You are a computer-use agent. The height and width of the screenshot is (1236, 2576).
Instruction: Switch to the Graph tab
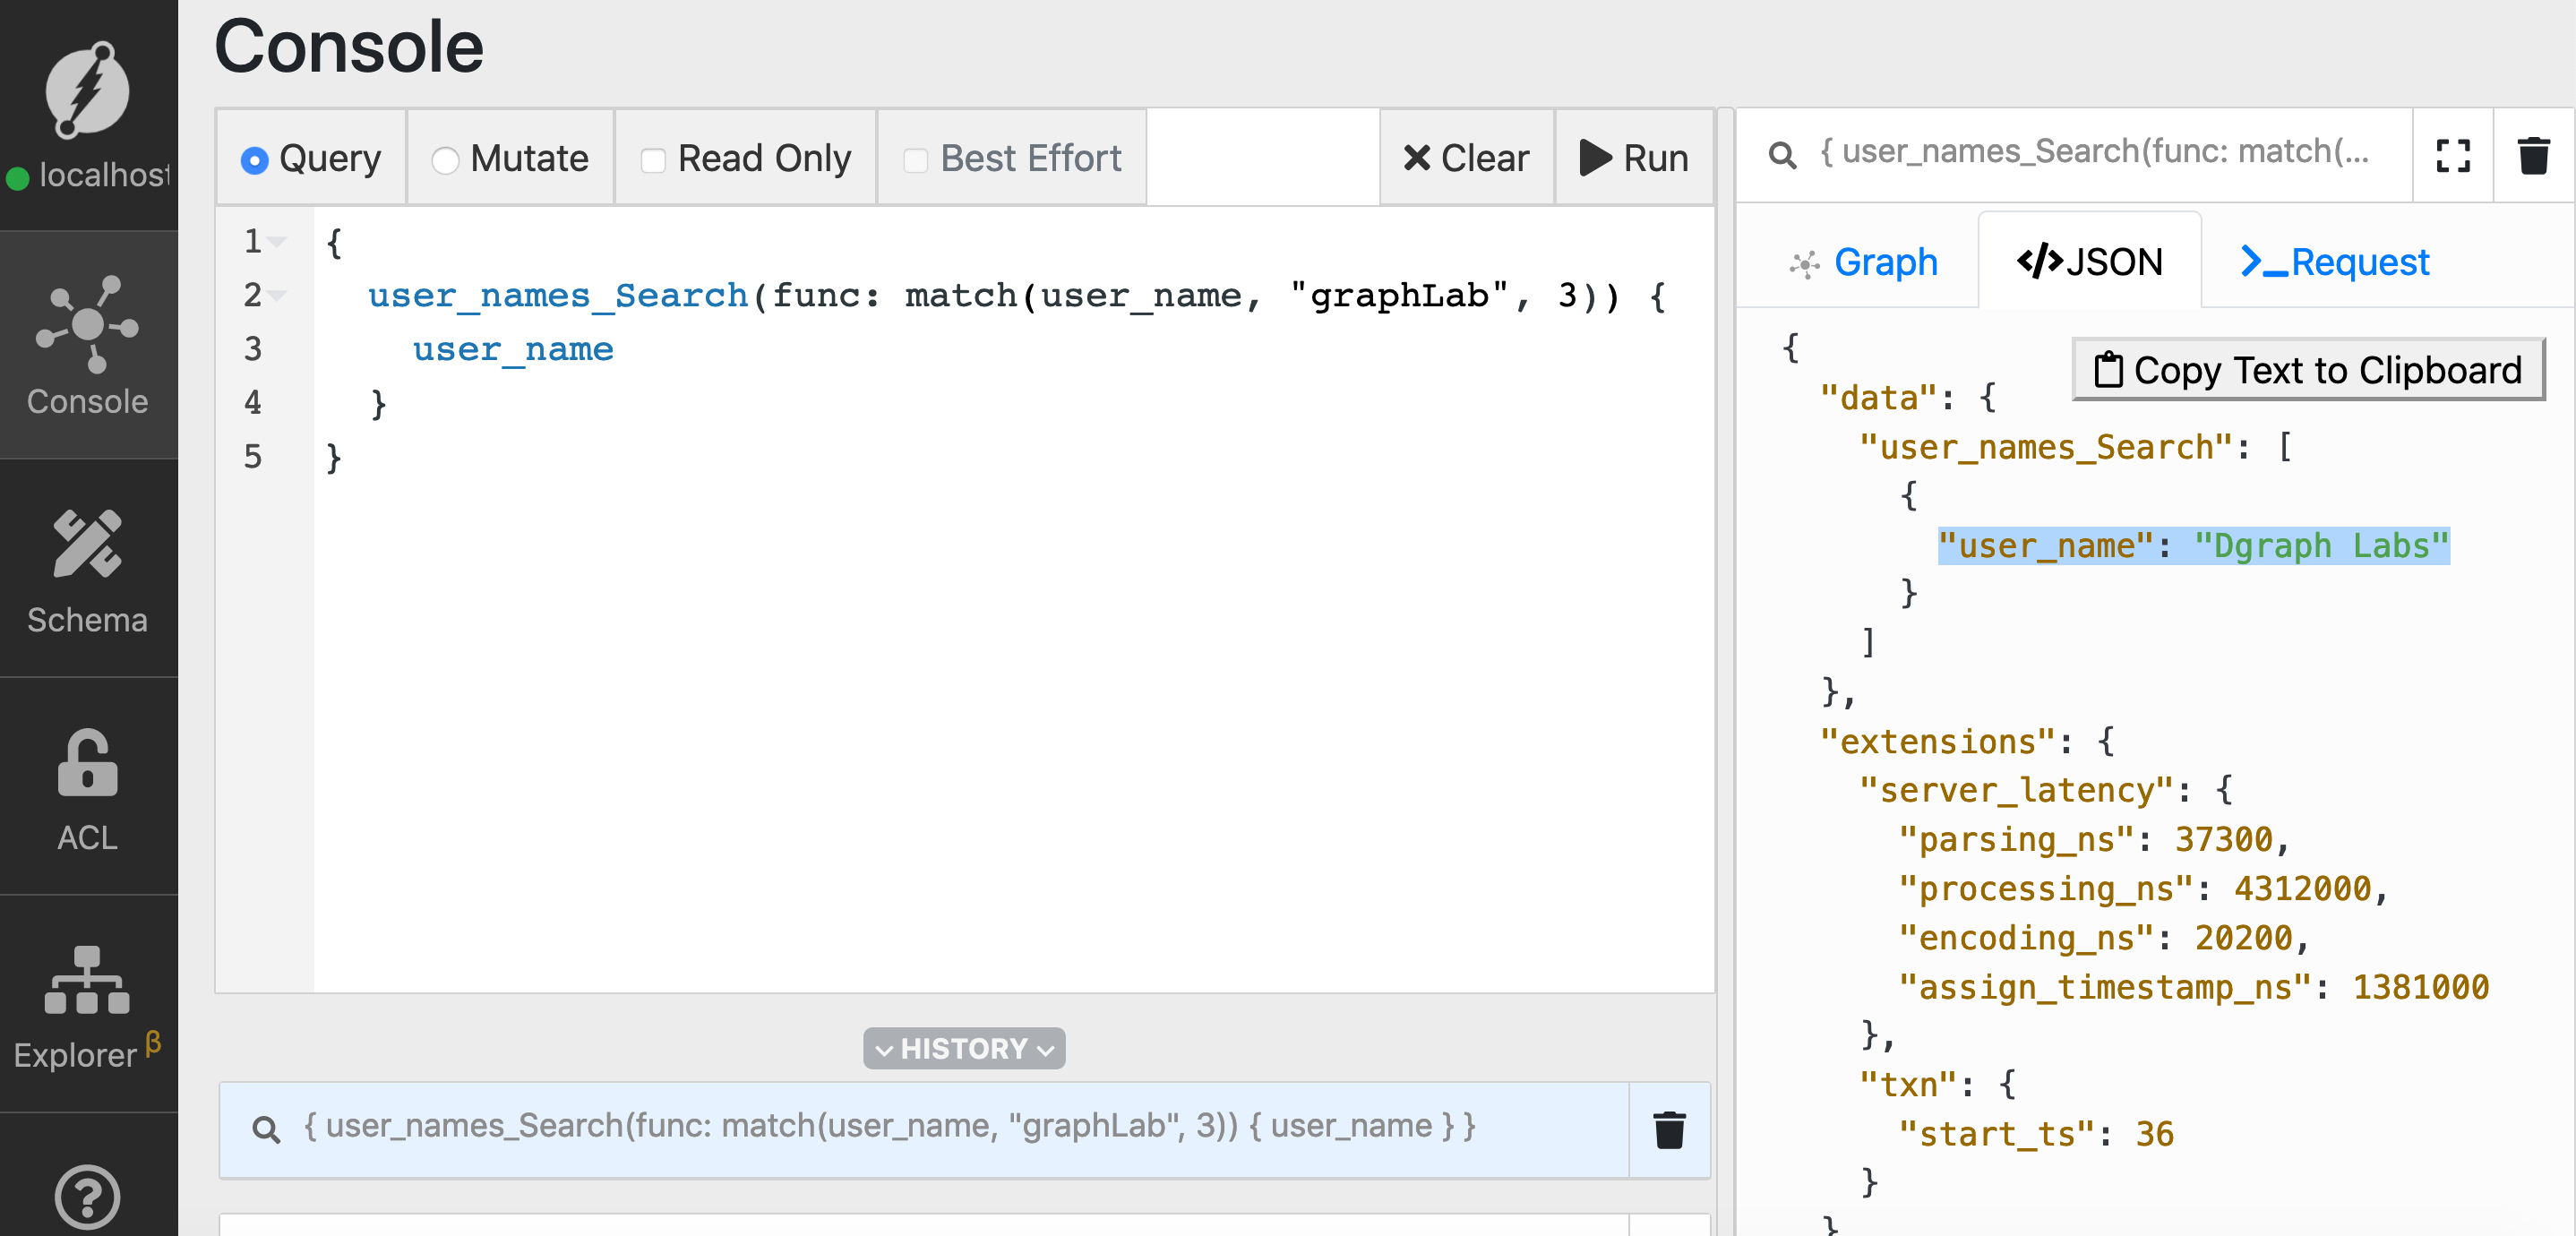(1863, 262)
